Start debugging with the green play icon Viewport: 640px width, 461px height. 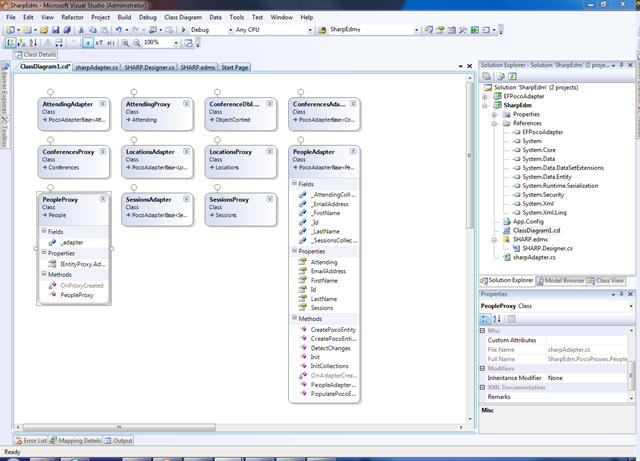tap(184, 30)
